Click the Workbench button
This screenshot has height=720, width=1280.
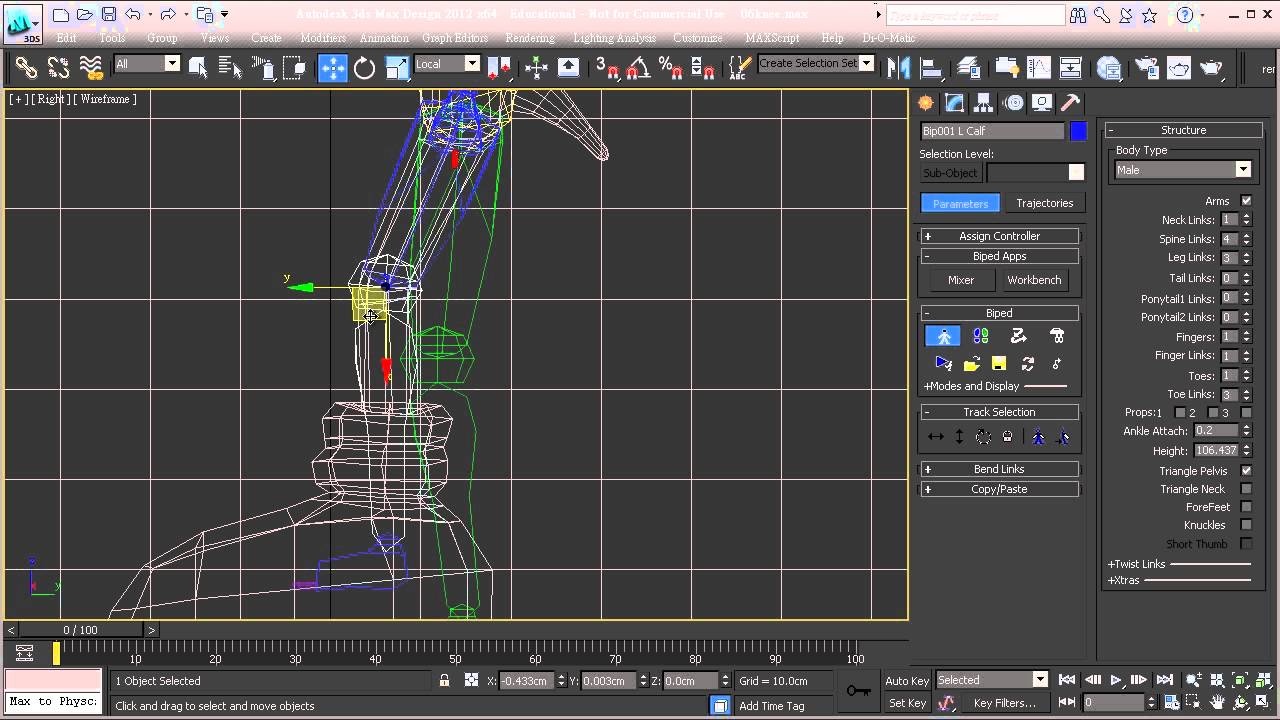(x=1034, y=280)
